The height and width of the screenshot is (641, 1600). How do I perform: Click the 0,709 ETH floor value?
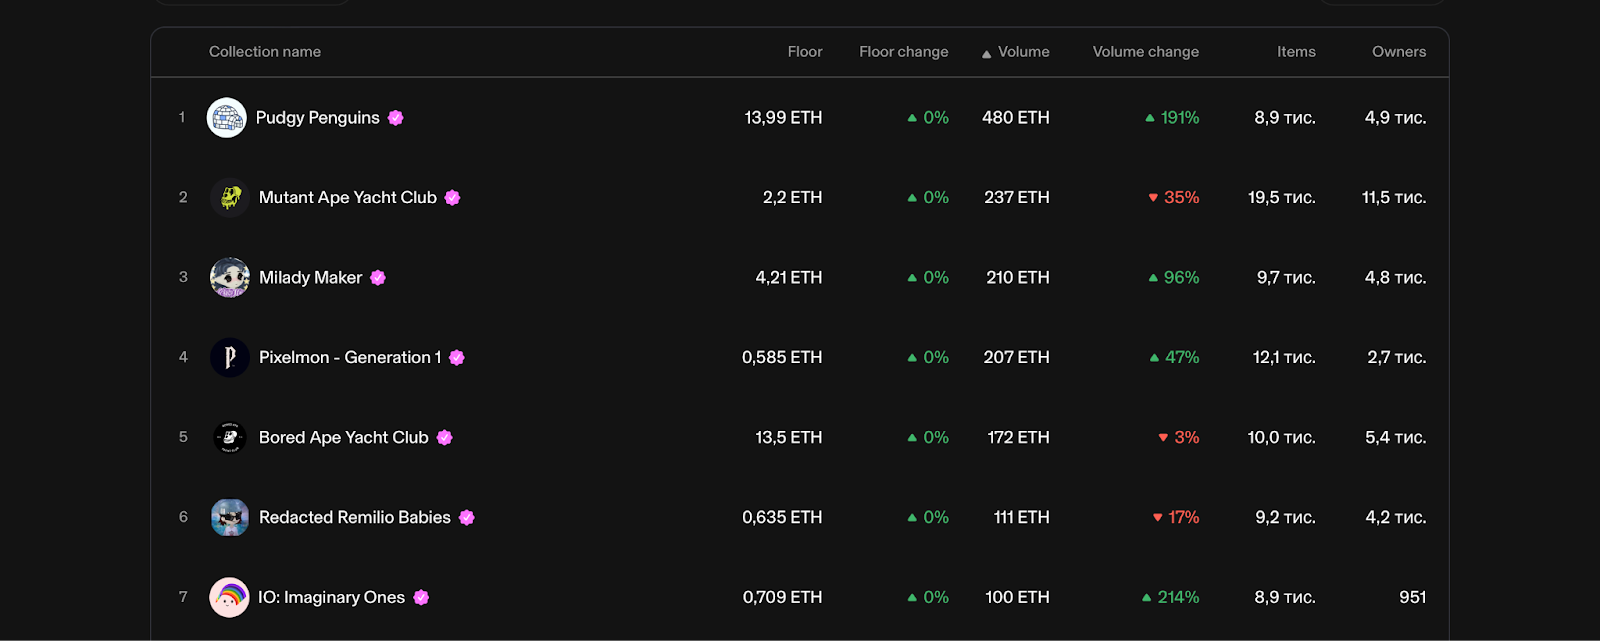[x=782, y=598]
